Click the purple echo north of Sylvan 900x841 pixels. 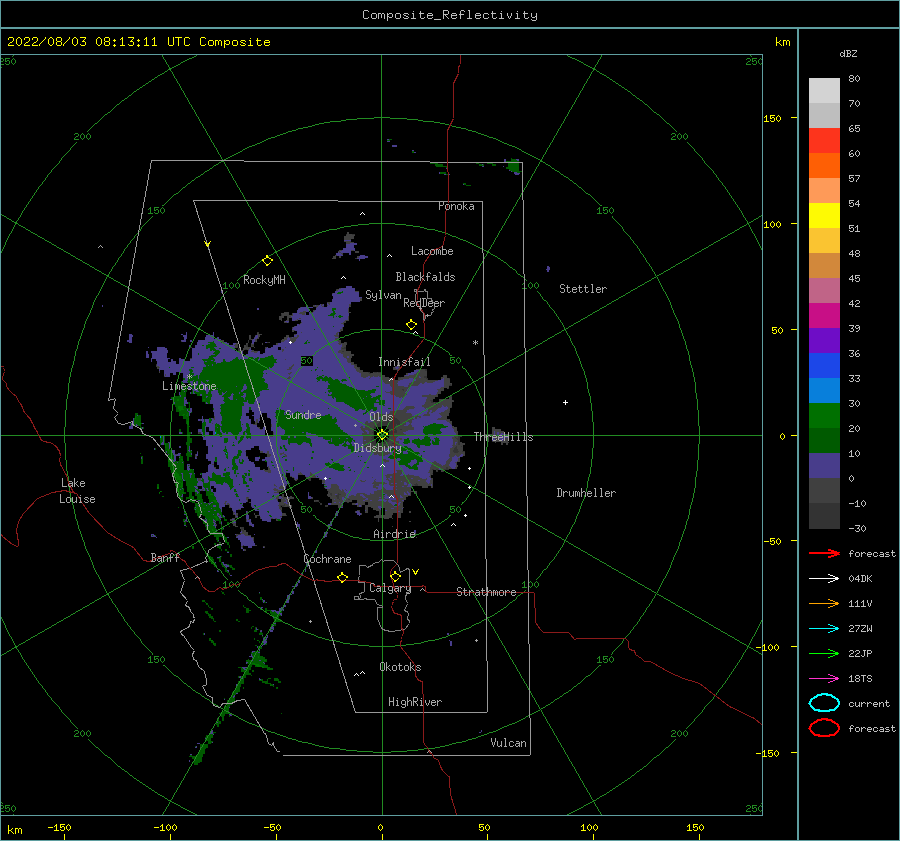click(x=347, y=248)
